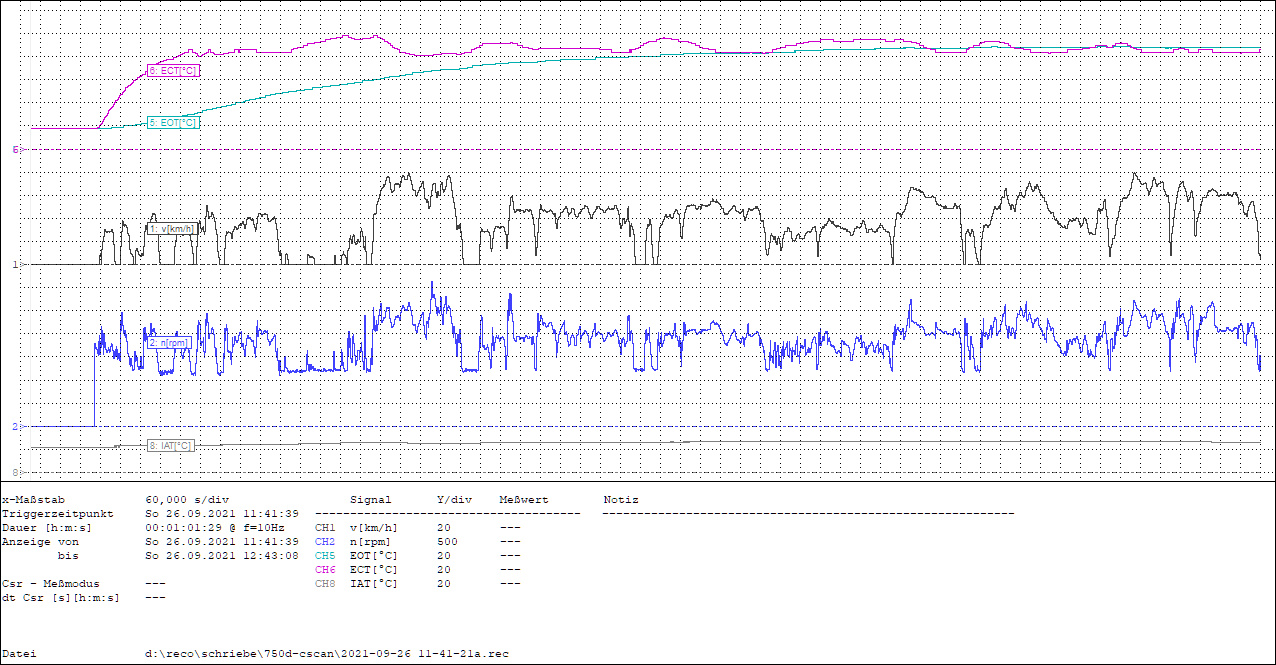The height and width of the screenshot is (665, 1276).
Task: Click channel 2 baseline marker on left axis
Action: [x=15, y=426]
